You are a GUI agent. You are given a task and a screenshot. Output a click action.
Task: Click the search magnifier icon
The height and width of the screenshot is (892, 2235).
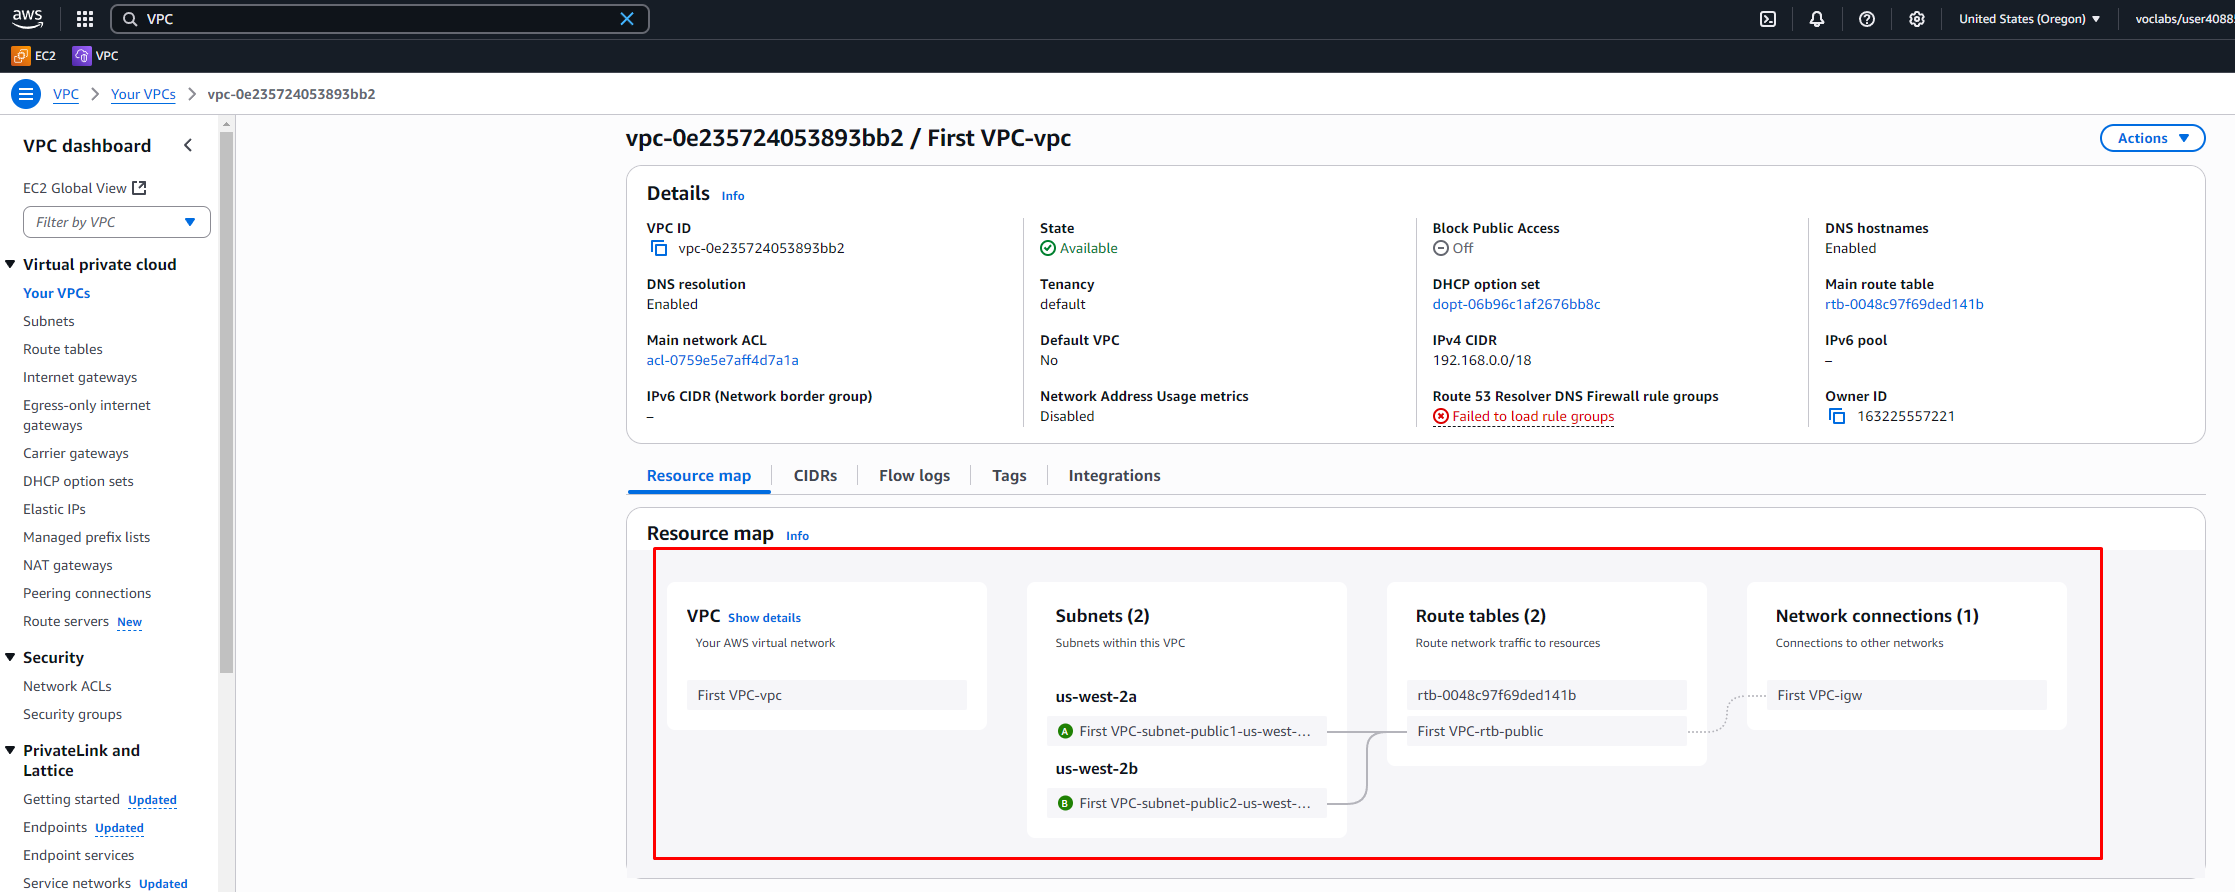(x=130, y=19)
